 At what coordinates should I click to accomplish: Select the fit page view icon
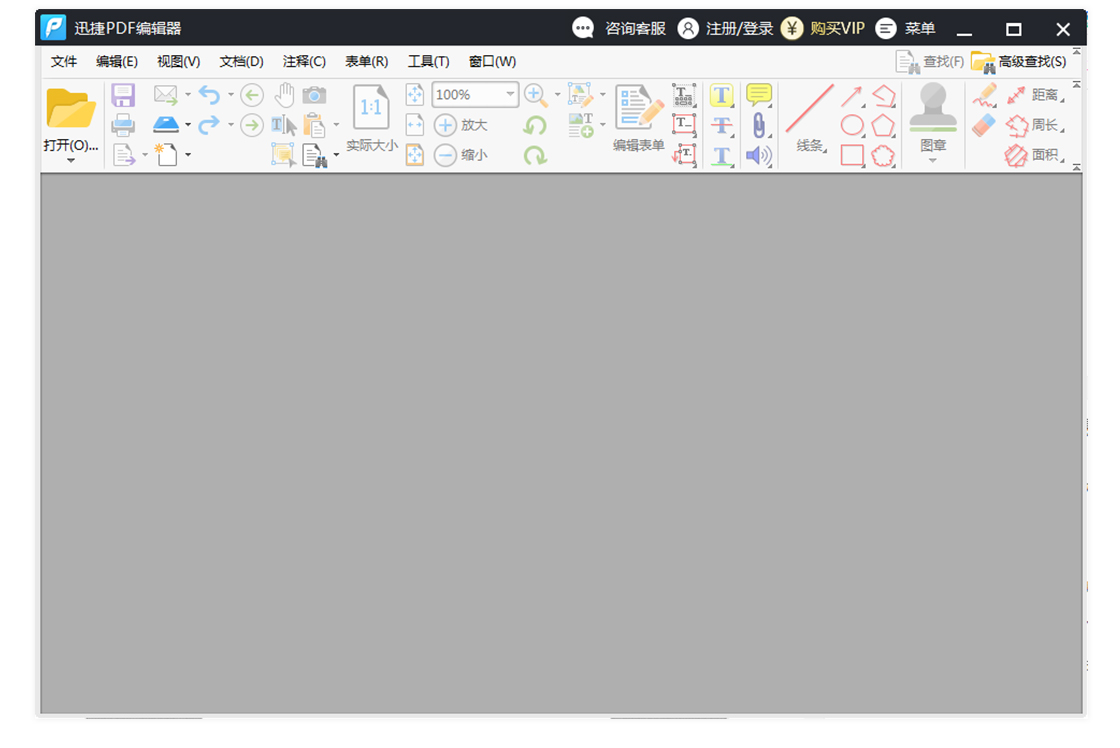(414, 94)
